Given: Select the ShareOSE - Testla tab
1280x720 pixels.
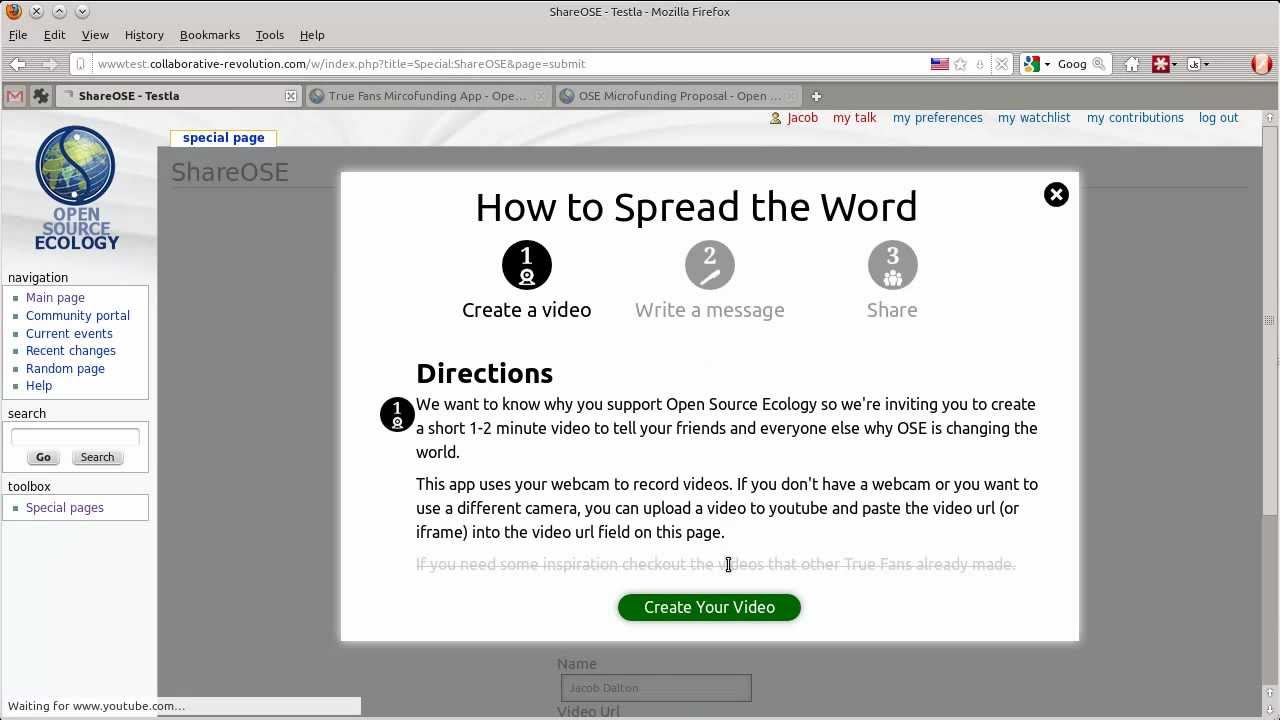Looking at the screenshot, I should pyautogui.click(x=178, y=96).
